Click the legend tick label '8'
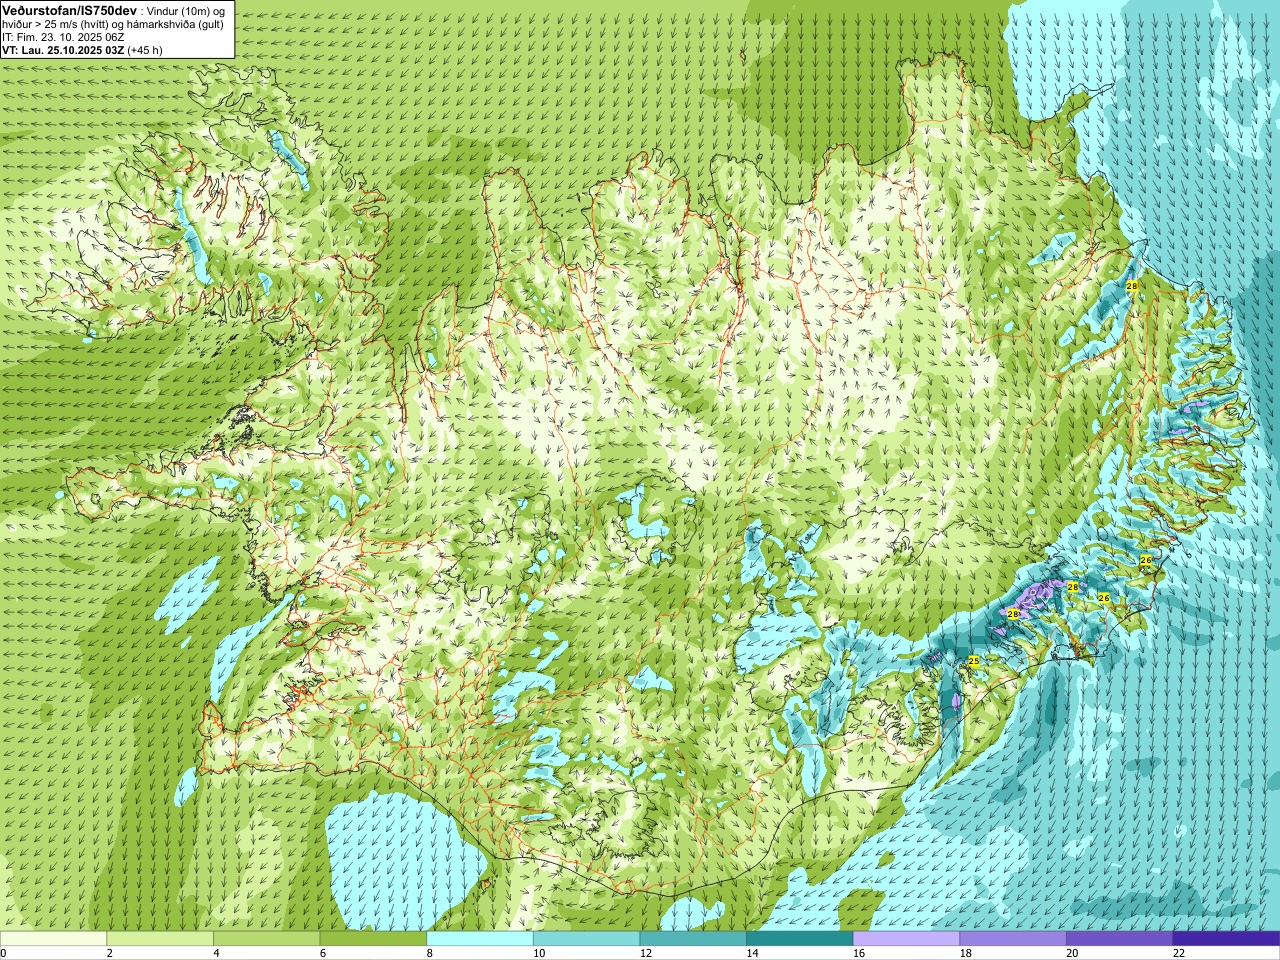Viewport: 1280px width, 960px height. pyautogui.click(x=429, y=953)
